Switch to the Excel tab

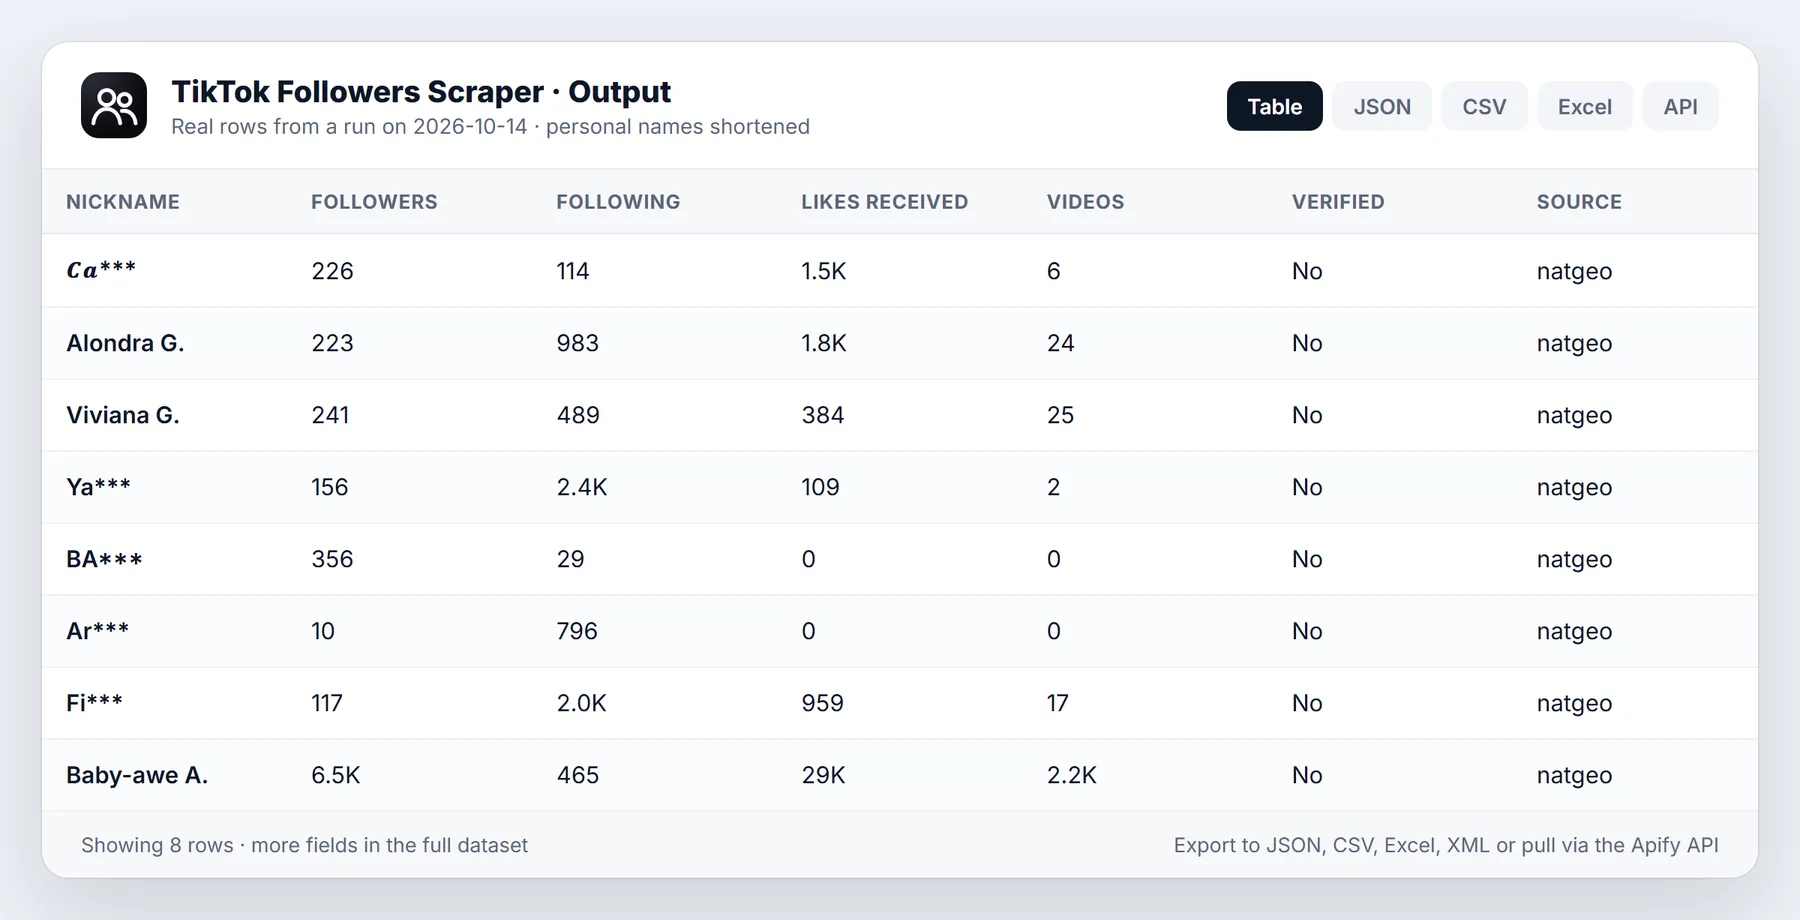(x=1585, y=106)
